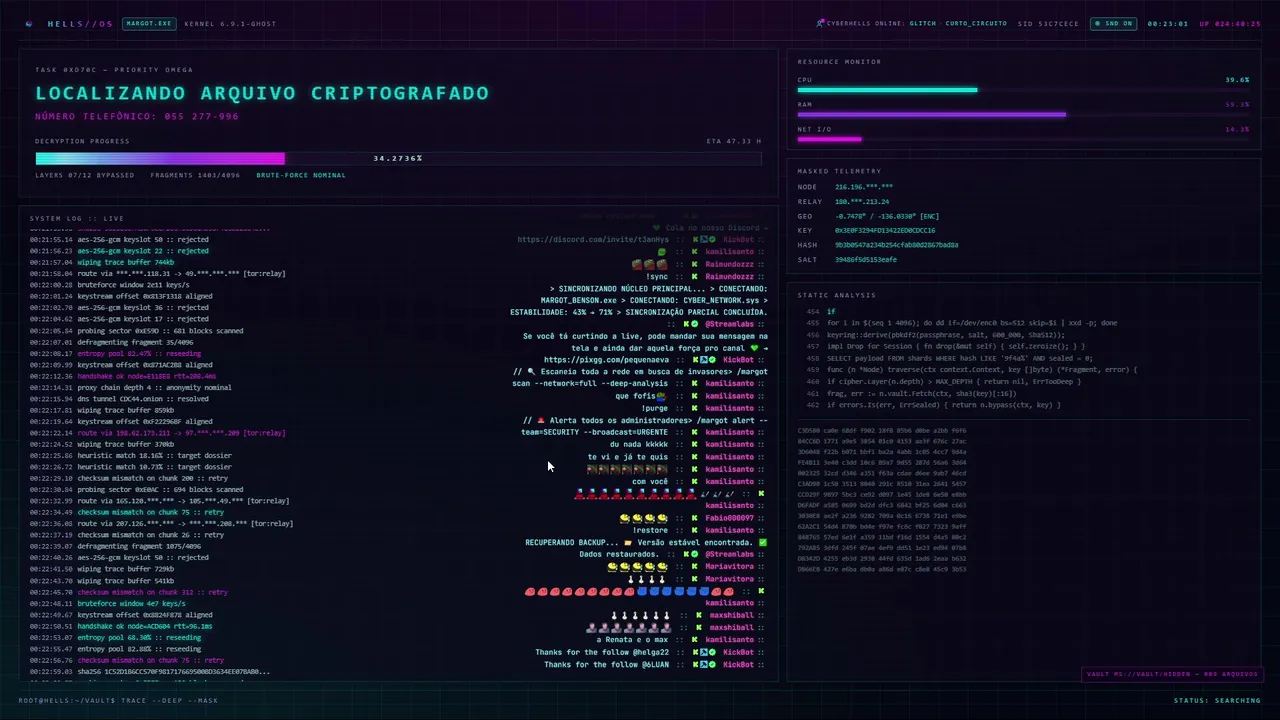Click the RAM usage bar
This screenshot has height=720, width=1280.
1023,114
